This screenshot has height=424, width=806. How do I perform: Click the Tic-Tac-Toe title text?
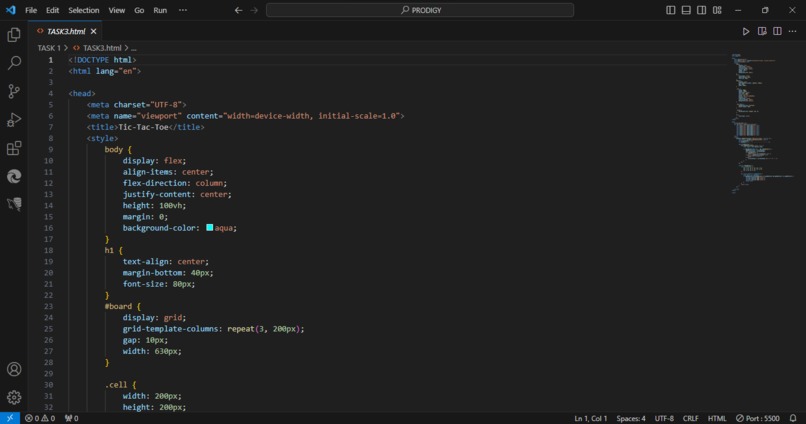[x=143, y=127]
